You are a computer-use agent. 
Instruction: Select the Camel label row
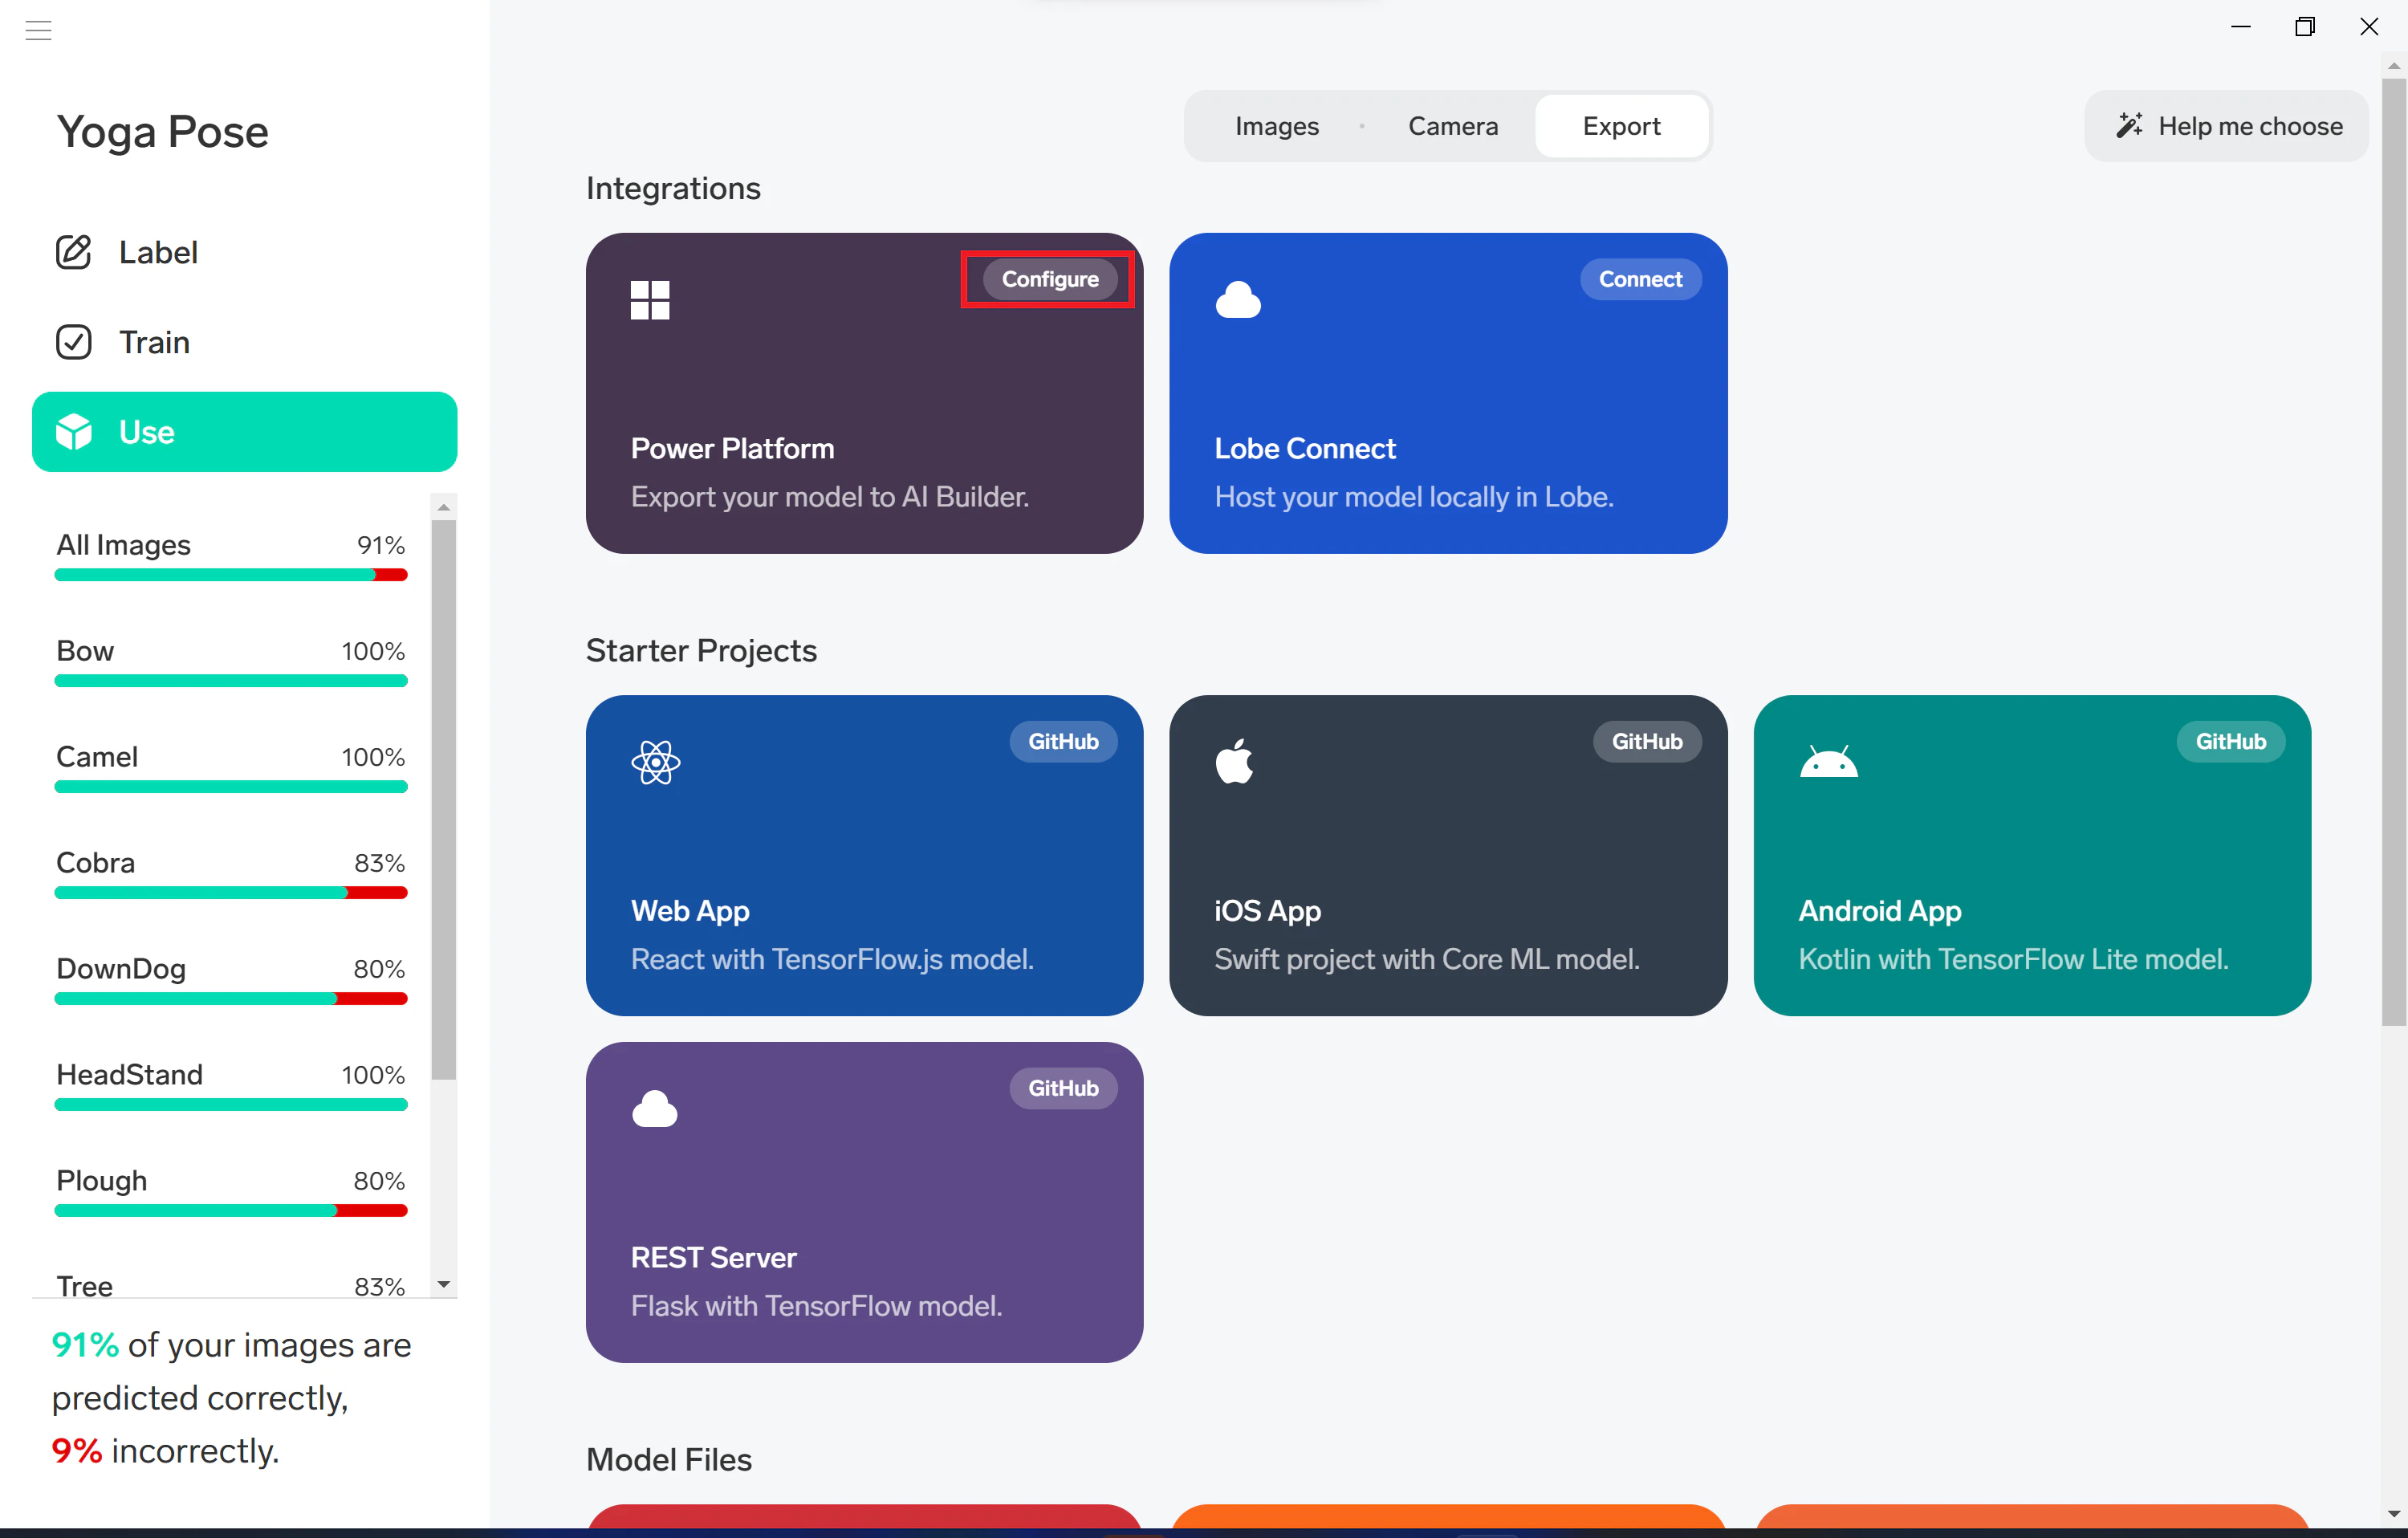point(231,769)
